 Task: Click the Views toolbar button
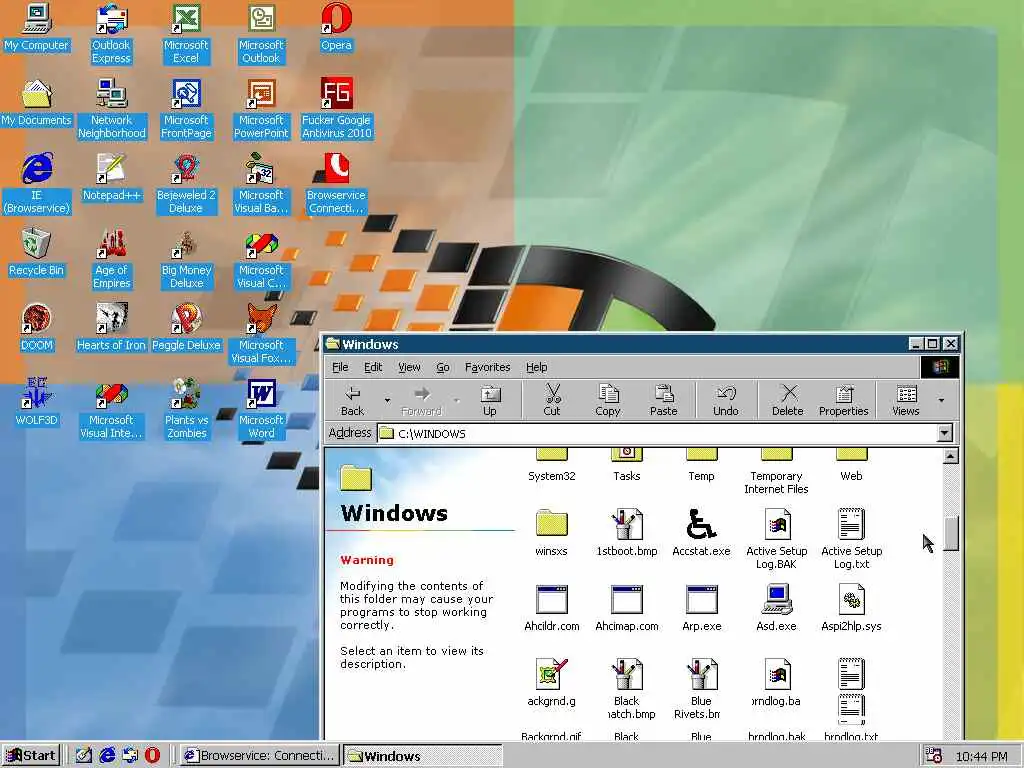pyautogui.click(x=906, y=400)
